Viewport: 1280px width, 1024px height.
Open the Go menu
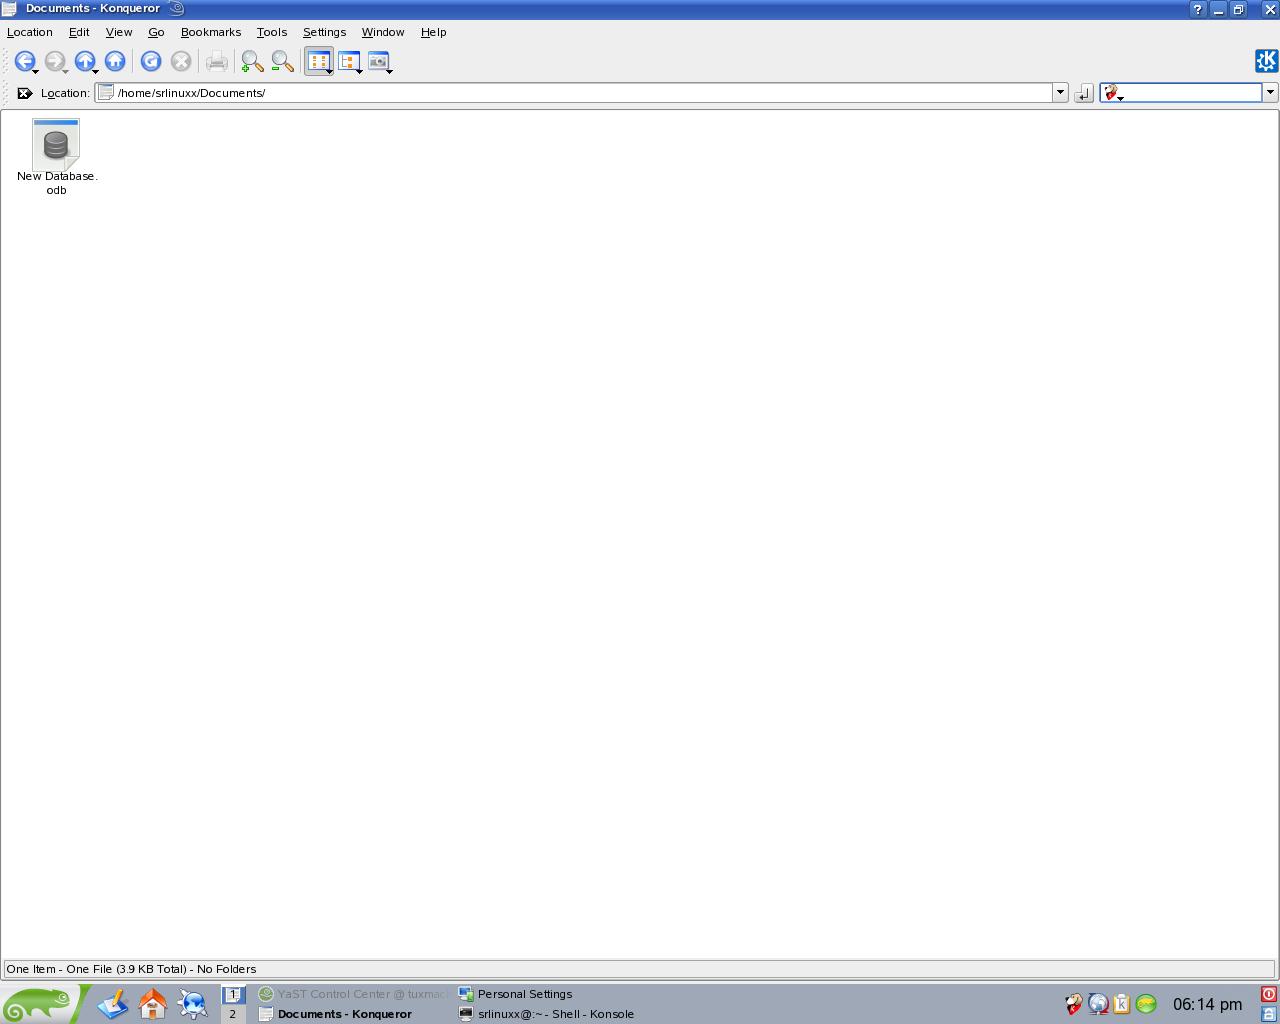point(156,32)
